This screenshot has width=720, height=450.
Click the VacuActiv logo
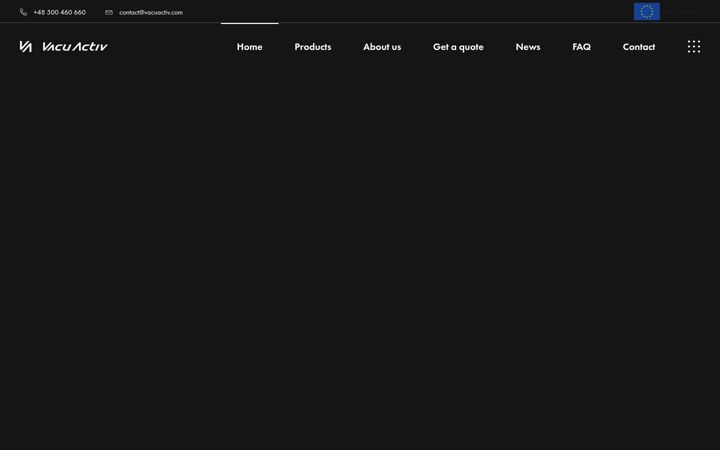click(63, 46)
